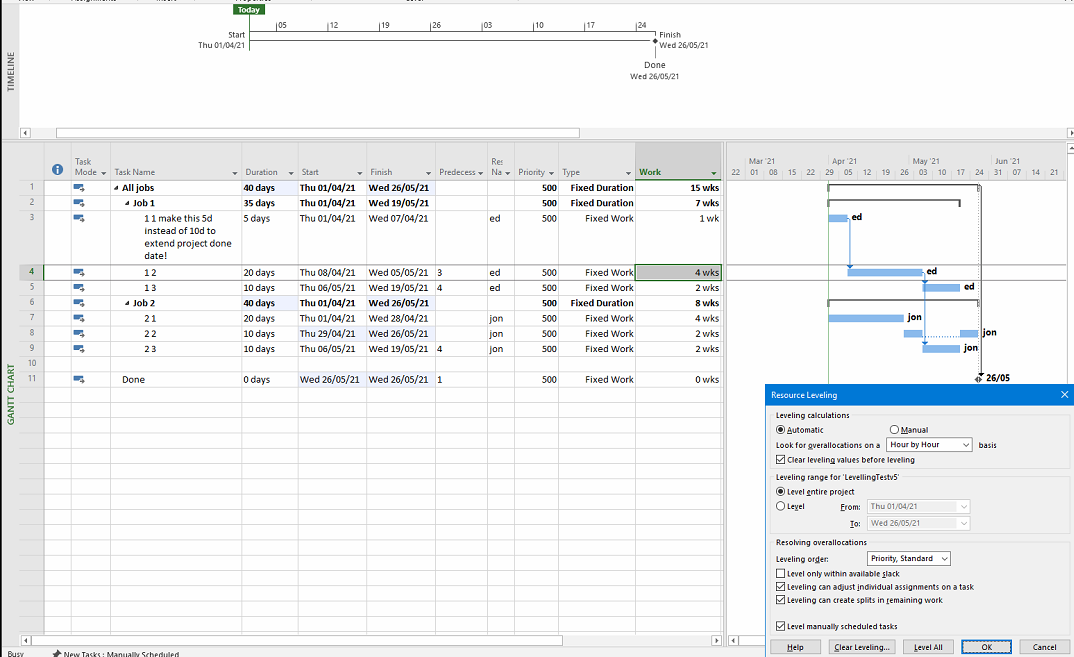Image resolution: width=1074 pixels, height=657 pixels.
Task: Enable Level only within available slack
Action: click(780, 573)
